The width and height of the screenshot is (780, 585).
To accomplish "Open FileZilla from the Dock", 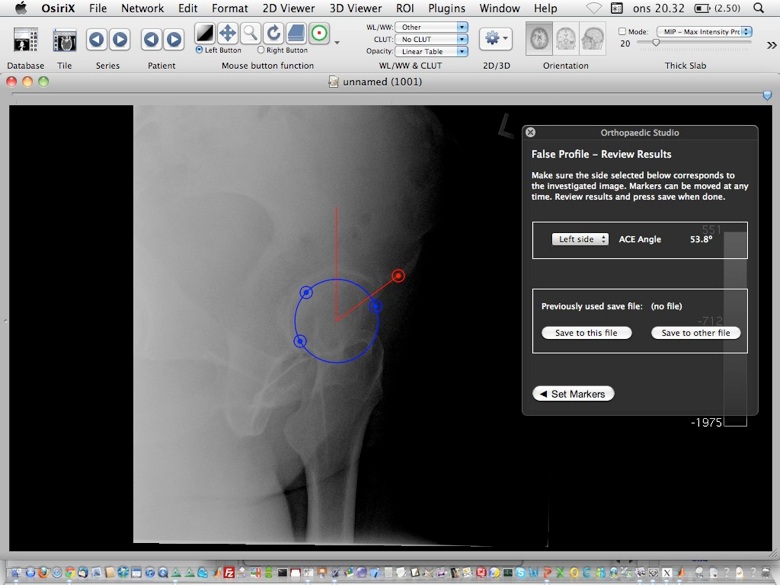I will (229, 573).
